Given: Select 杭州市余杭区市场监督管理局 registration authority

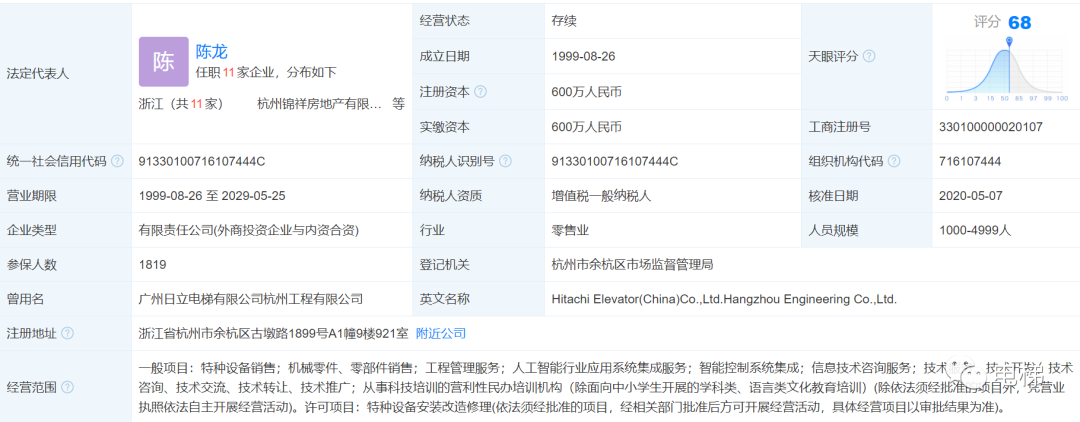Looking at the screenshot, I should (x=632, y=264).
